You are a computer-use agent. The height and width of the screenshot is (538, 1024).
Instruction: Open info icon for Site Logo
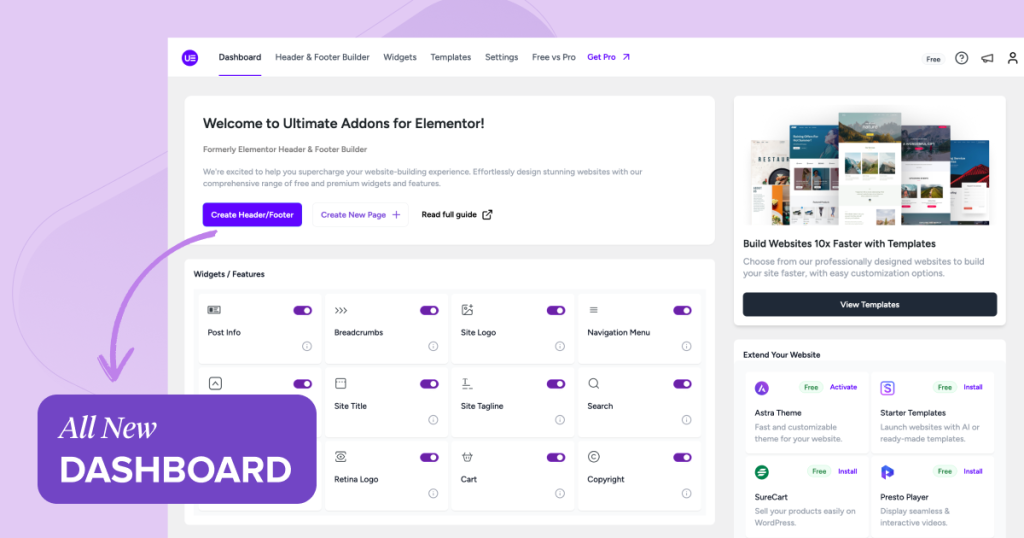[560, 346]
